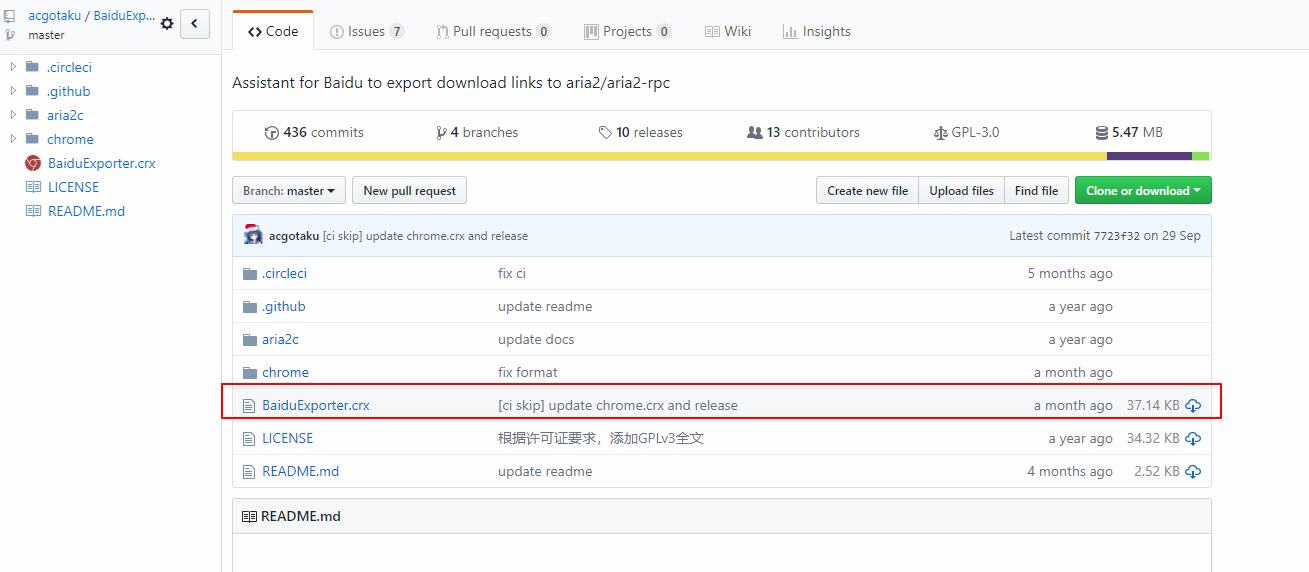Open the Octotree settings gear
Image resolution: width=1309 pixels, height=572 pixels.
tap(167, 24)
